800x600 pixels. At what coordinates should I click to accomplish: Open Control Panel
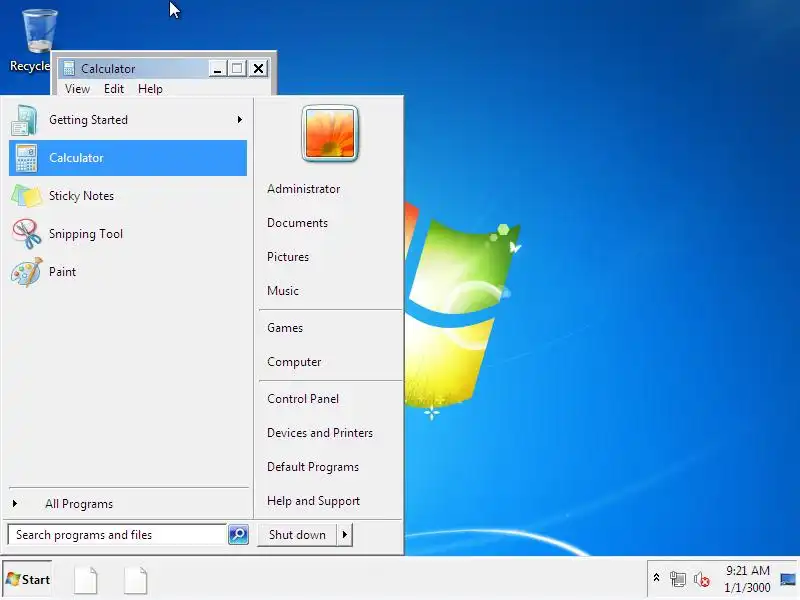pyautogui.click(x=303, y=399)
